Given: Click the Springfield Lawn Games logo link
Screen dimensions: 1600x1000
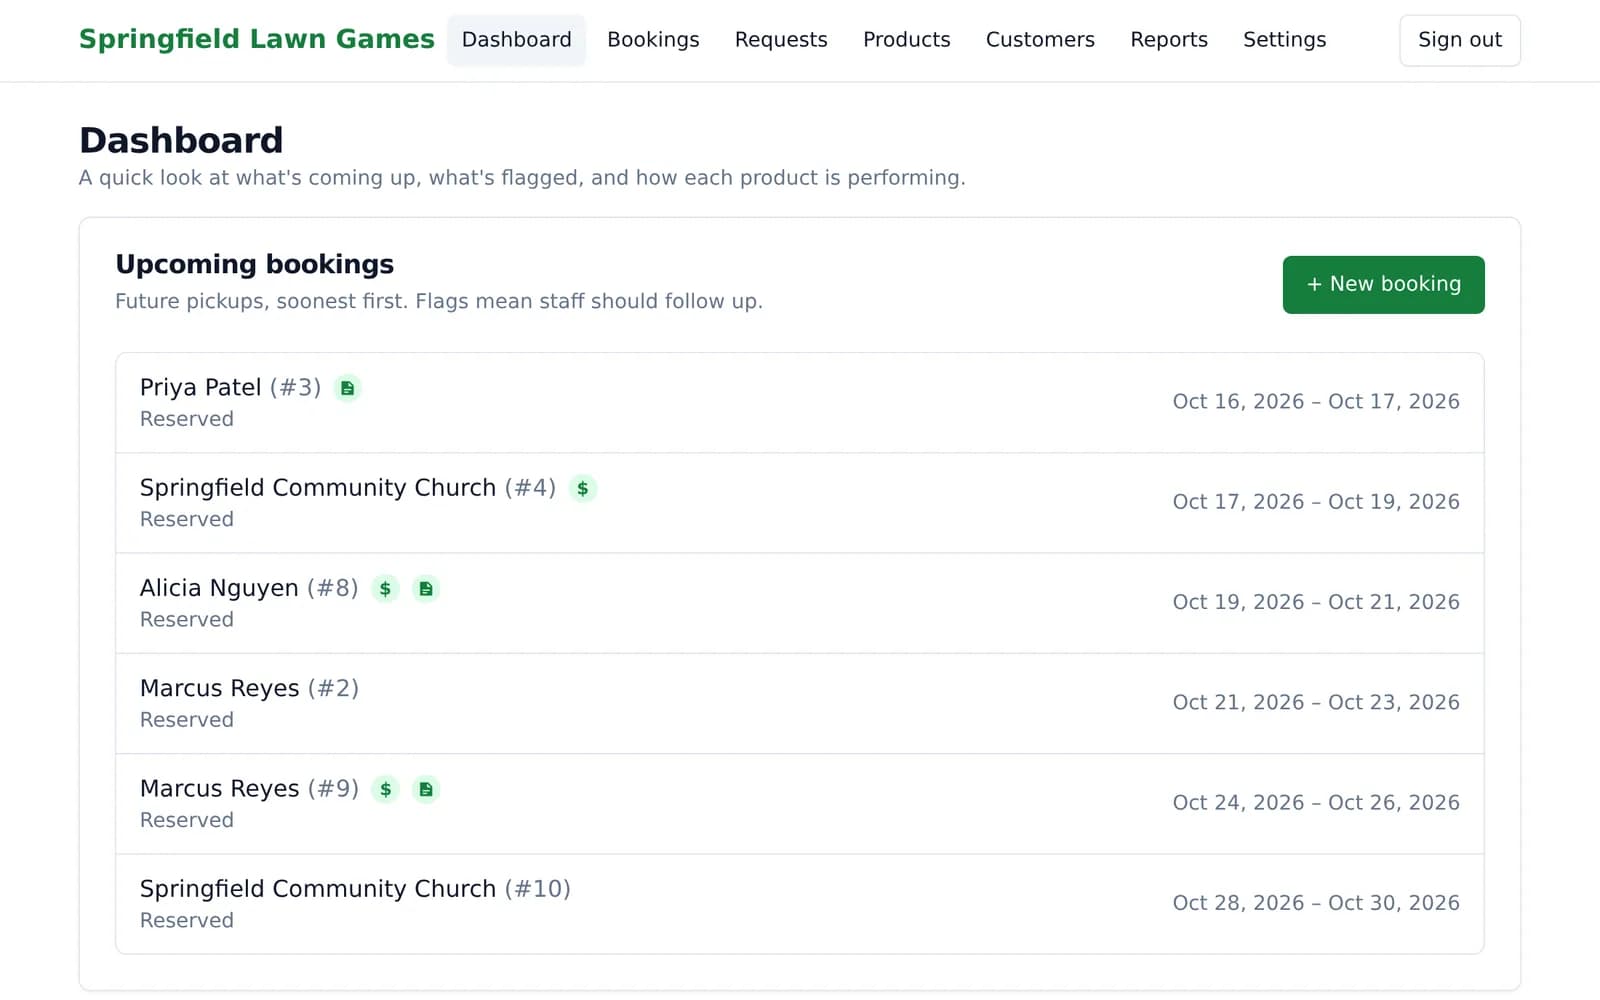Looking at the screenshot, I should click(x=257, y=39).
